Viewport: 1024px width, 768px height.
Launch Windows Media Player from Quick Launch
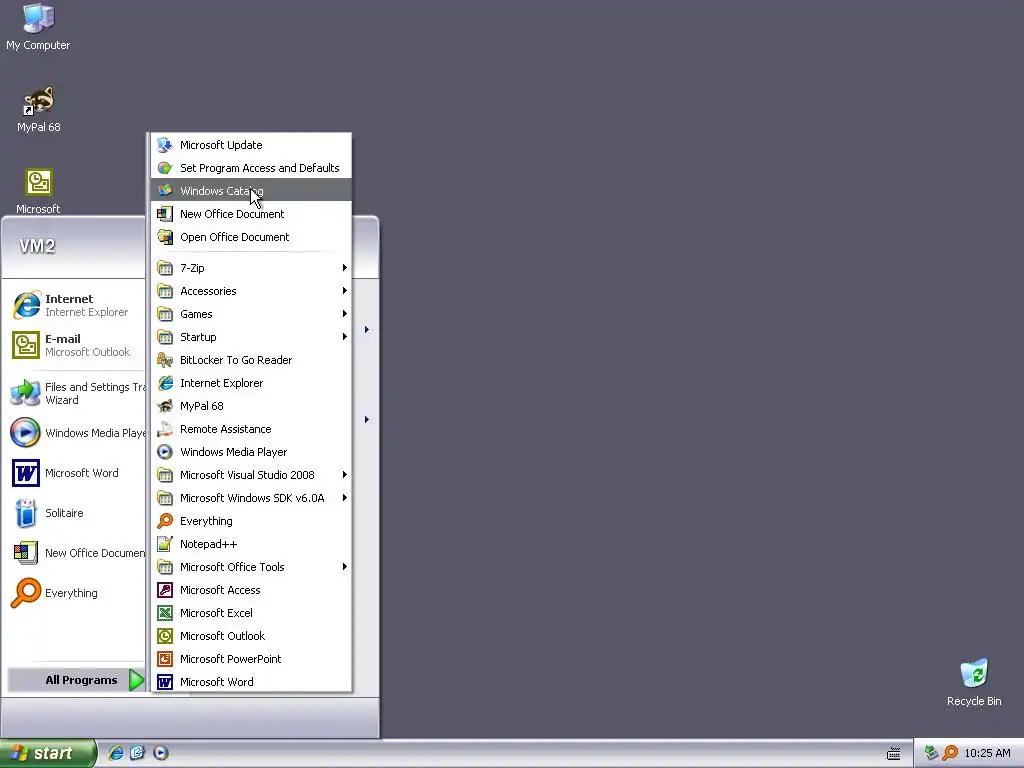pos(161,753)
